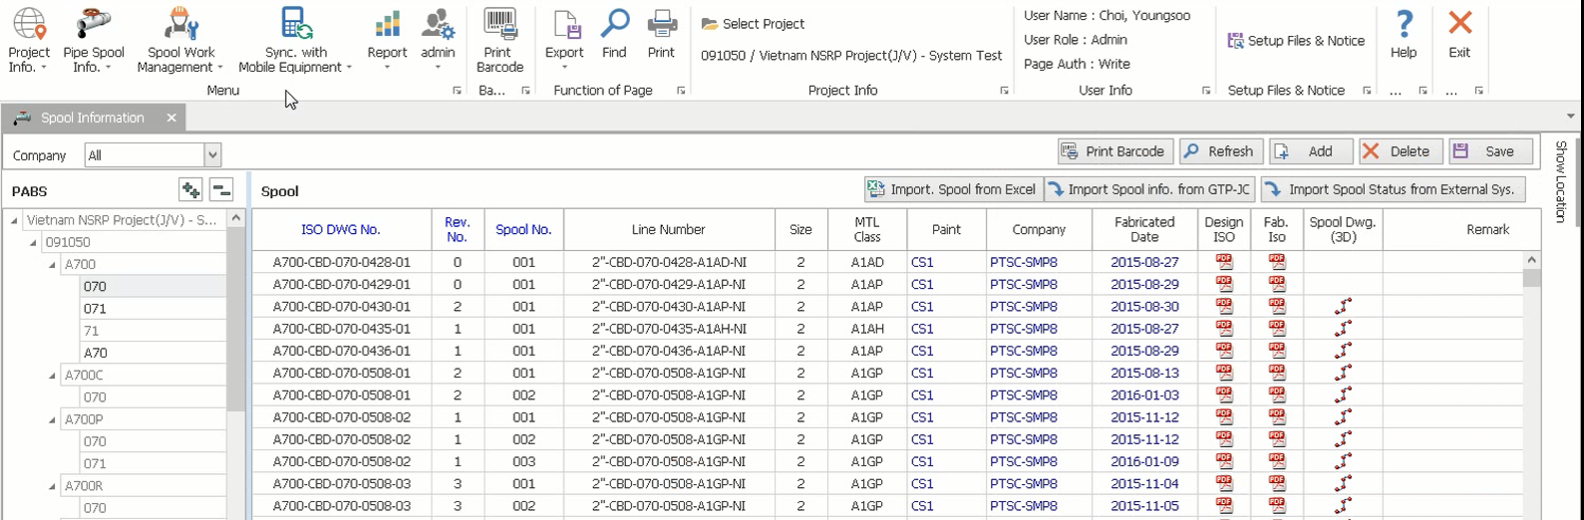
Task: Sort by the ISO DWG No. column header
Action: click(x=340, y=230)
